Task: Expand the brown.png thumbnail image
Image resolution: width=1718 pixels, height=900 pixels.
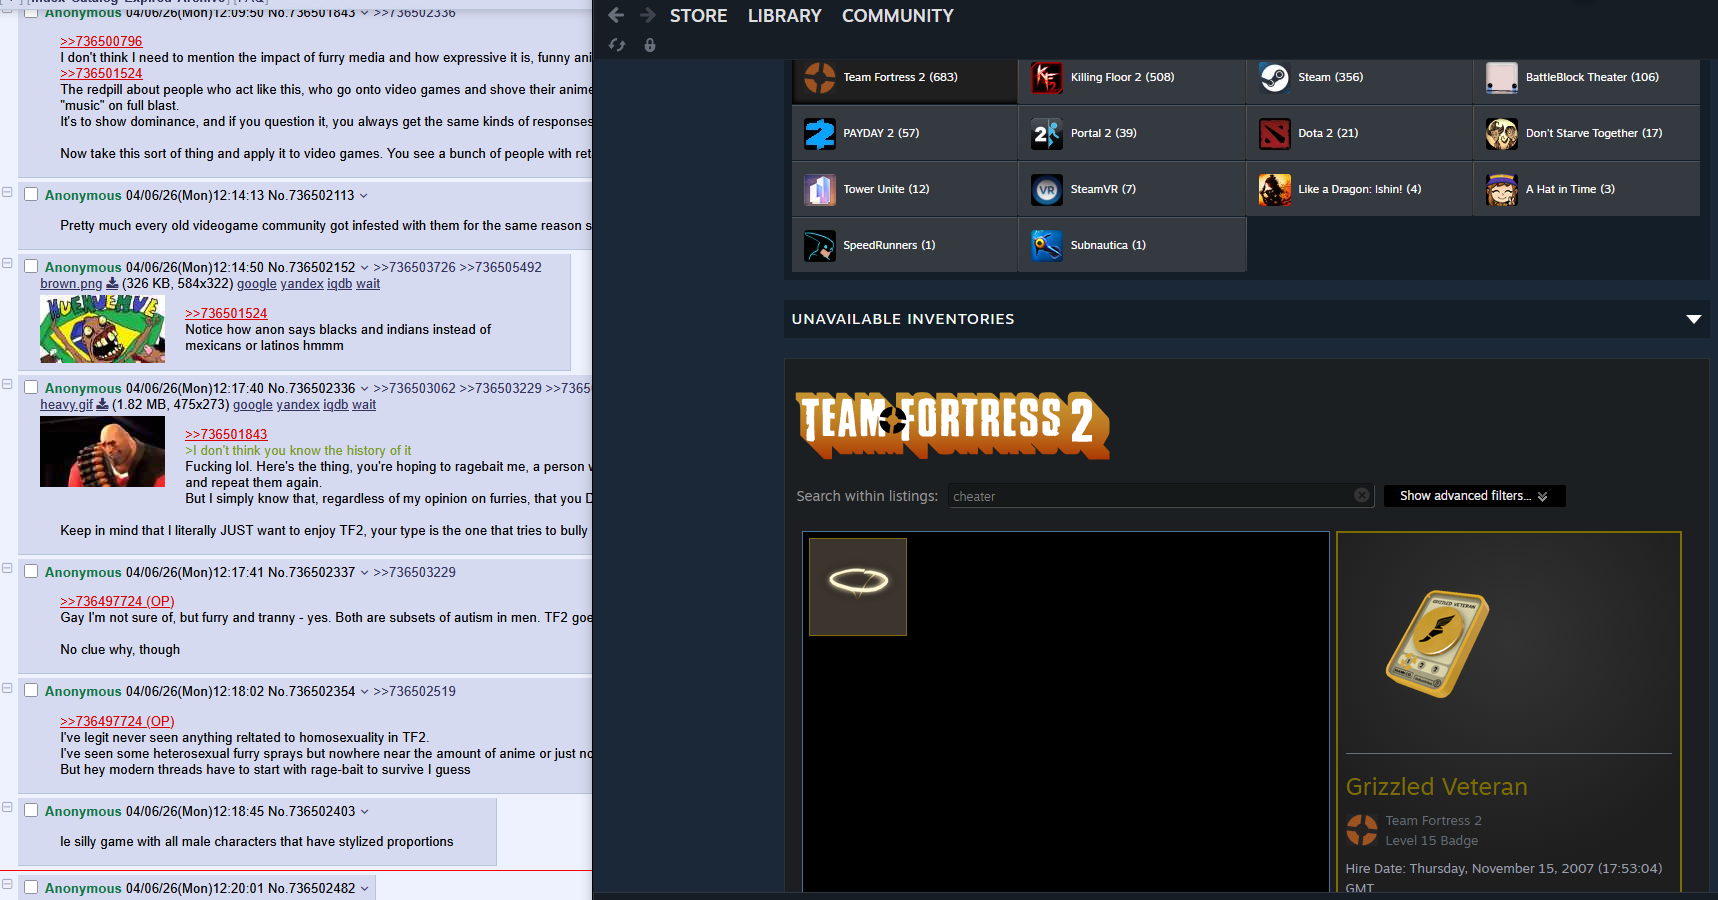Action: pos(102,329)
